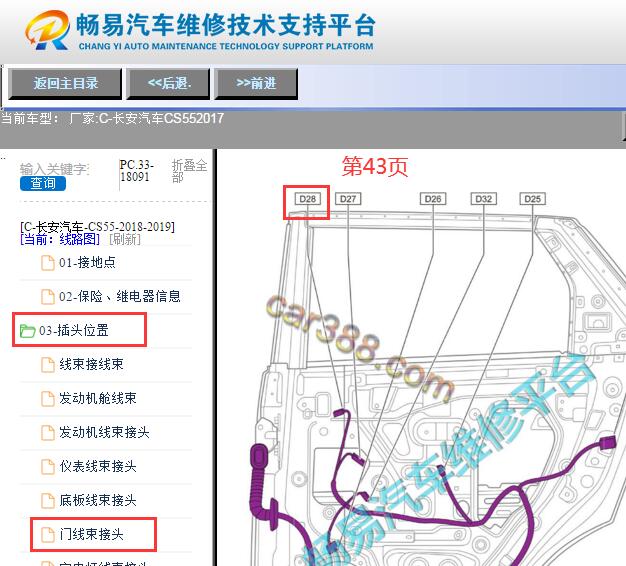Open 门线束接头 page
626x566 pixels.
pyautogui.click(x=91, y=534)
